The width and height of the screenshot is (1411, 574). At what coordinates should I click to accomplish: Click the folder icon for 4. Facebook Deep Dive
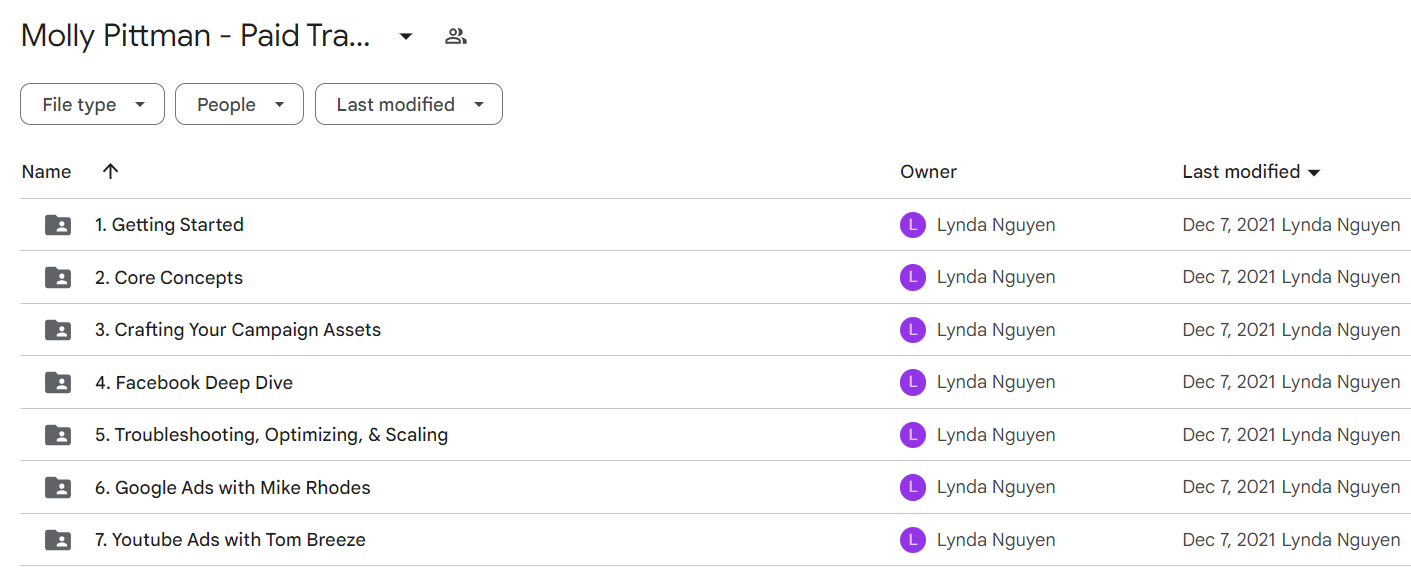click(59, 382)
